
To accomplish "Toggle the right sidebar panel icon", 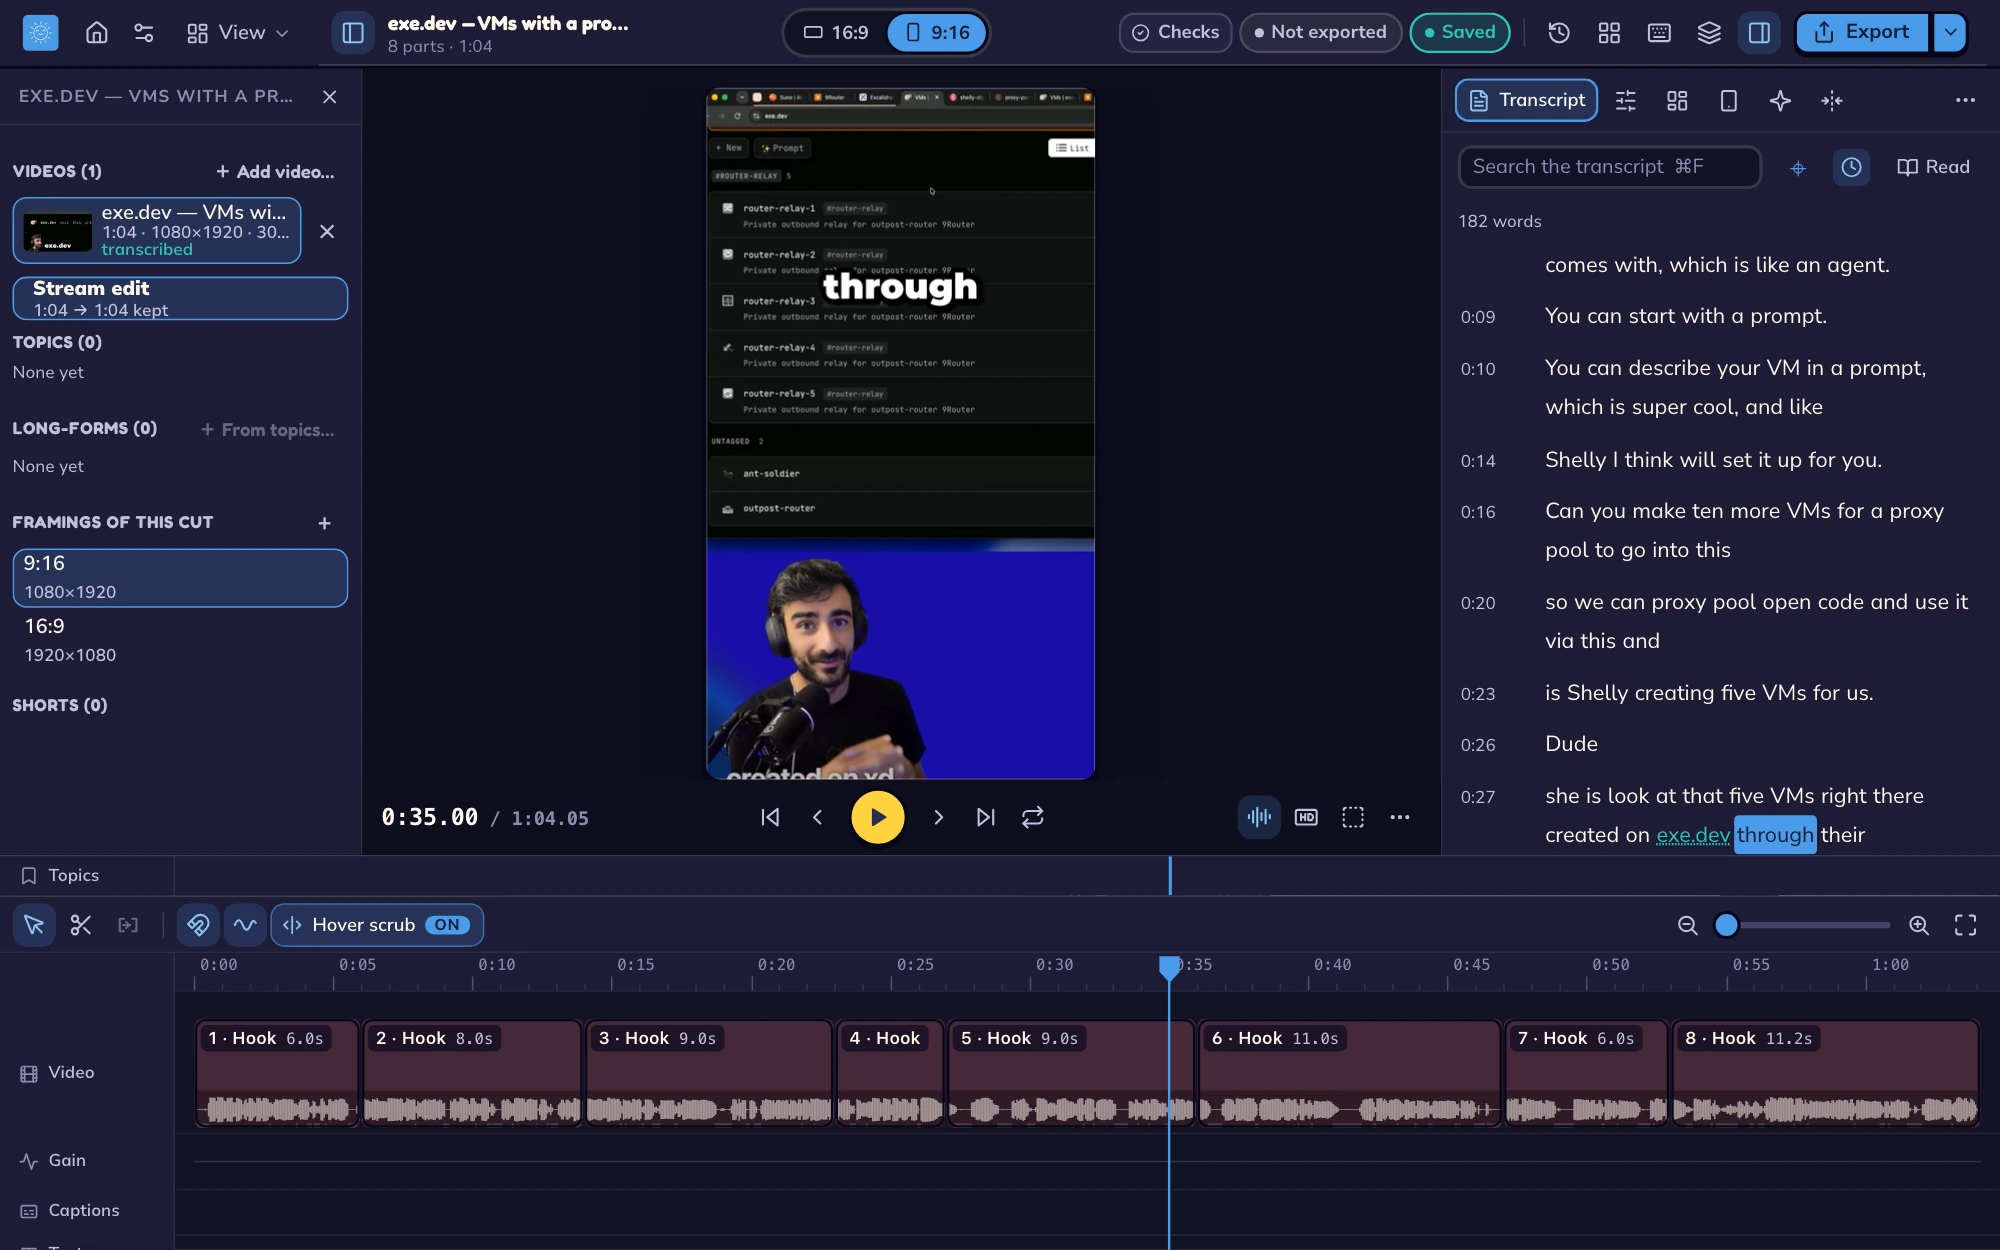I will 1759,32.
